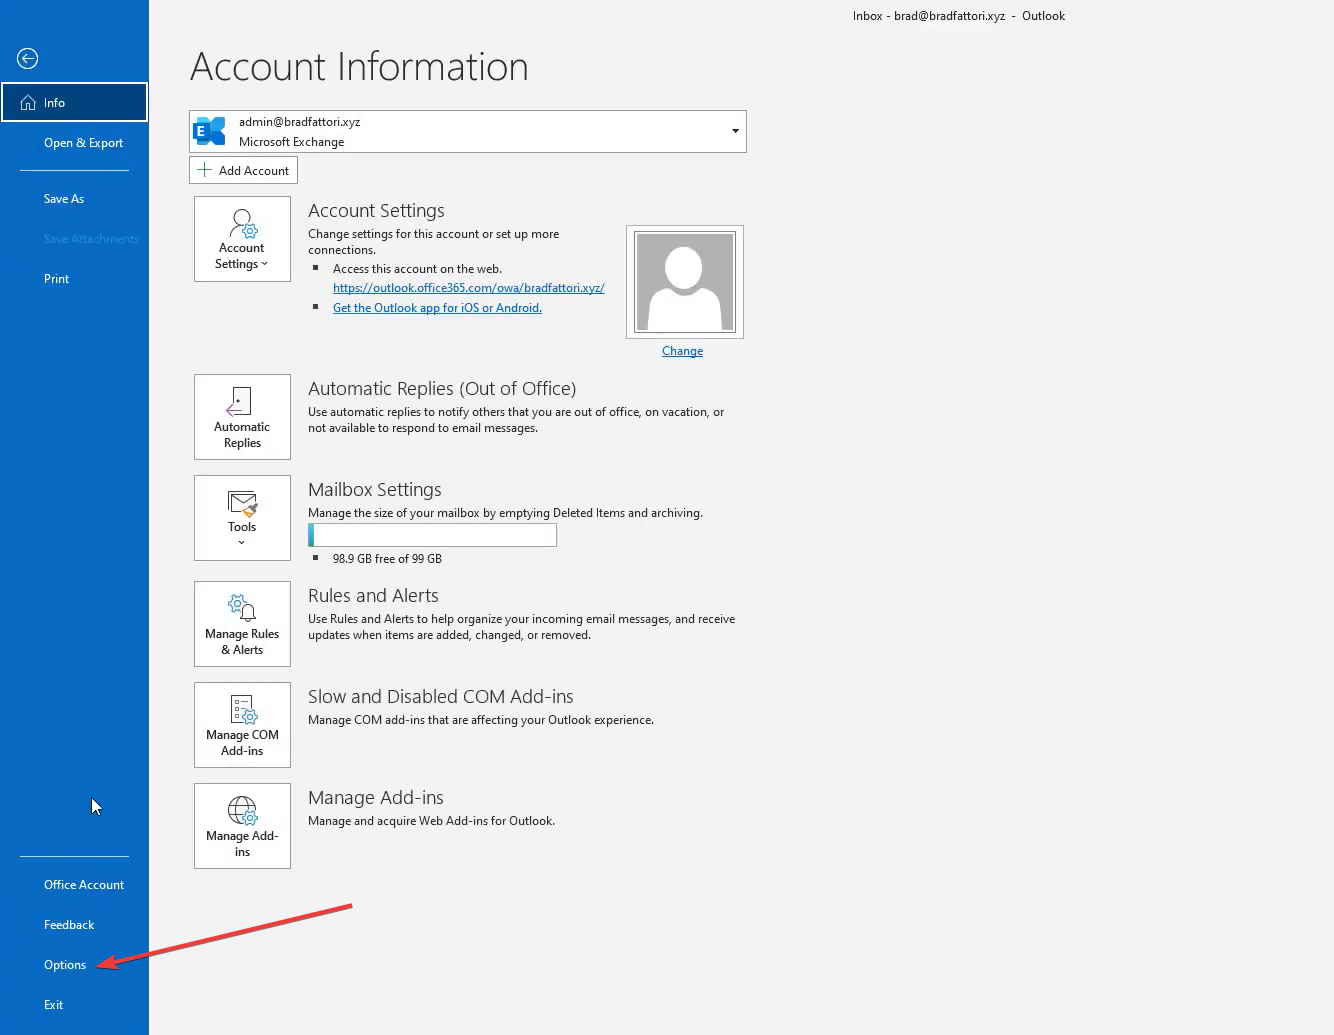Click the Automatic Replies button label

tap(242, 435)
